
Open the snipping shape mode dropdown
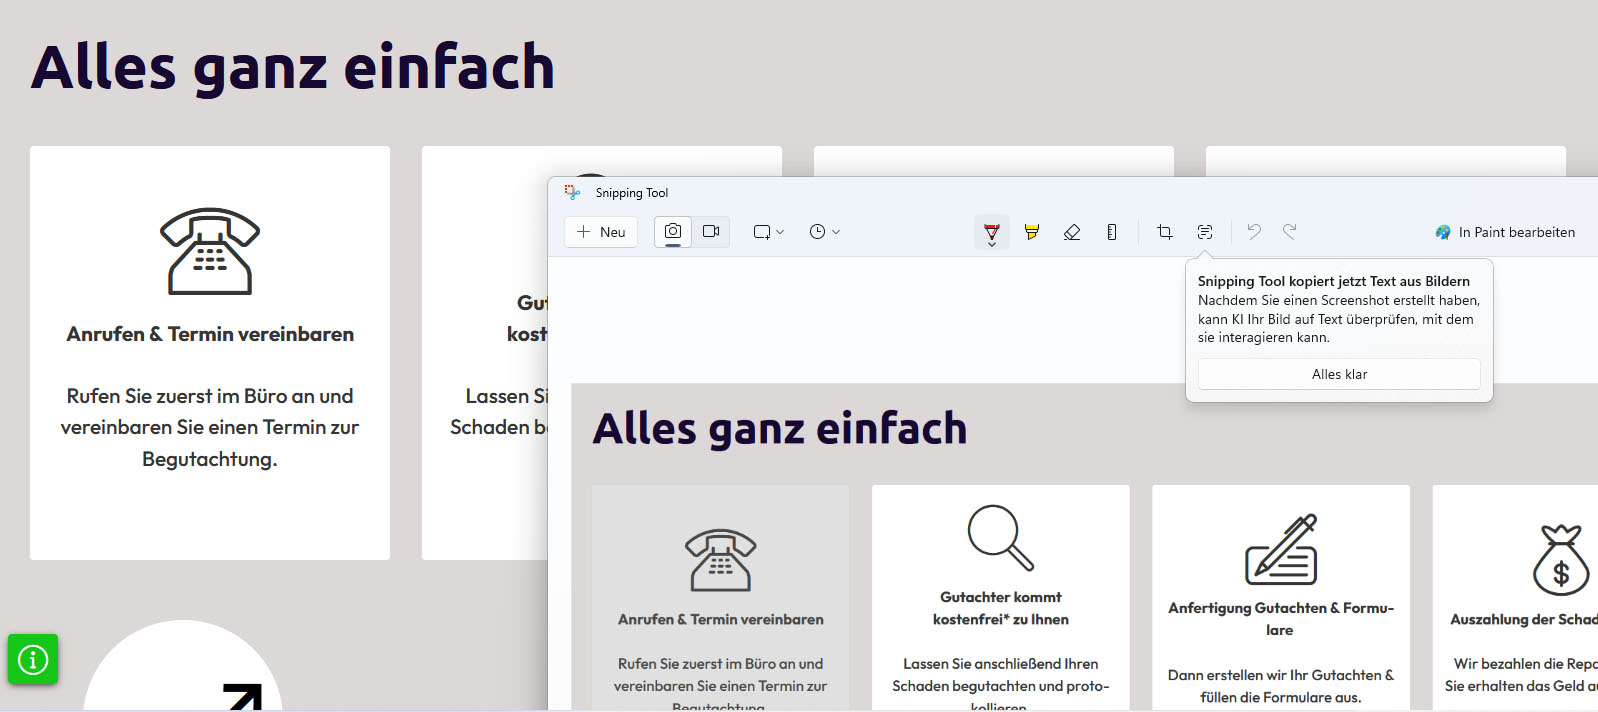[x=768, y=232]
